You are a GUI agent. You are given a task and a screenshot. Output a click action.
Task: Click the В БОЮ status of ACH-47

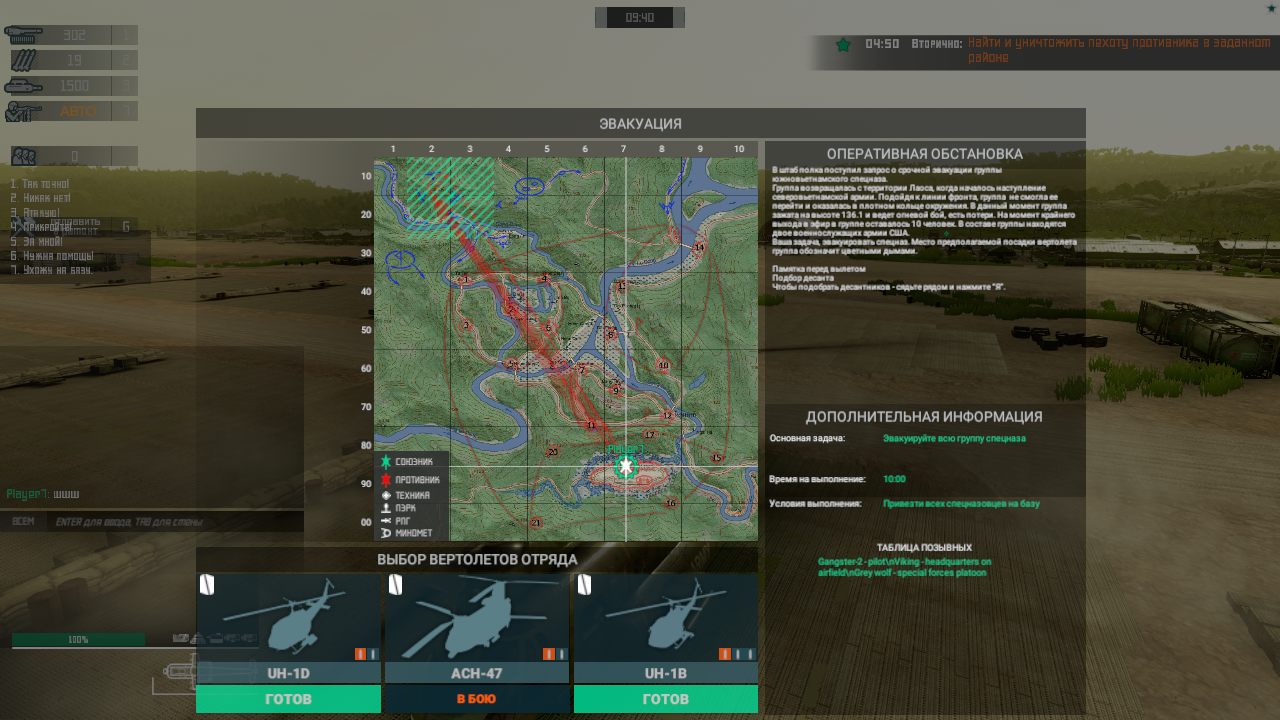click(x=476, y=699)
